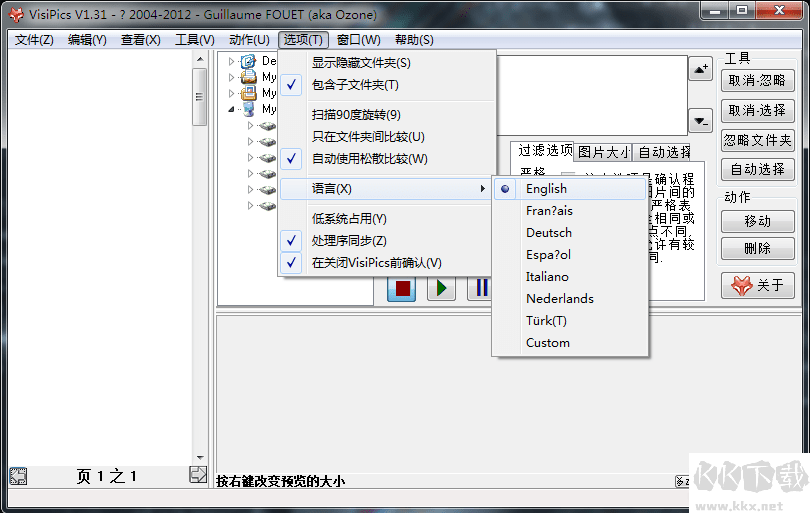Image resolution: width=810 pixels, height=513 pixels.
Task: Click the 删除 button
Action: [x=757, y=248]
